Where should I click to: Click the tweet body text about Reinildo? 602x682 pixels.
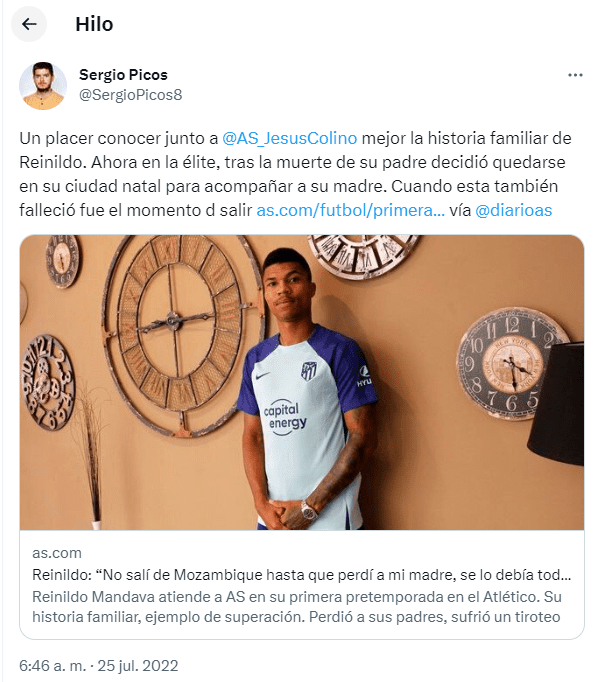(295, 174)
